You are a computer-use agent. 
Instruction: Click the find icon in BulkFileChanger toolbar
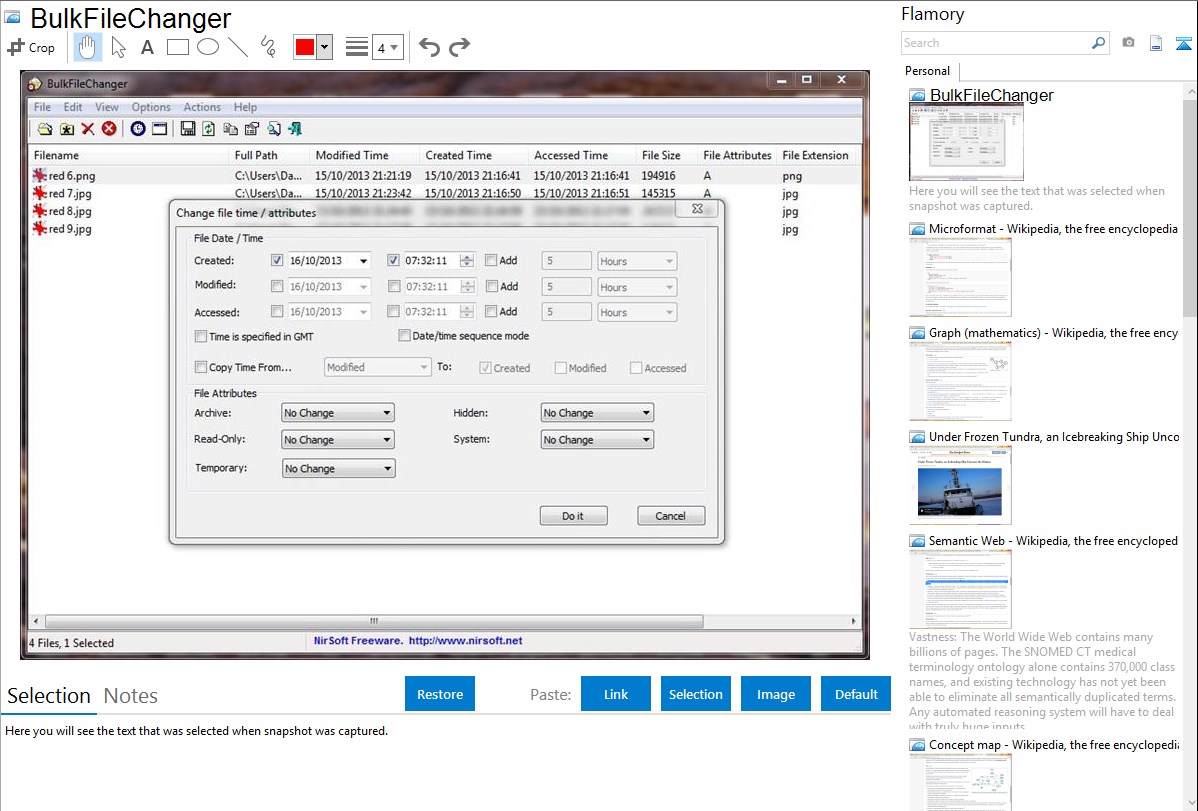pyautogui.click(x=274, y=129)
